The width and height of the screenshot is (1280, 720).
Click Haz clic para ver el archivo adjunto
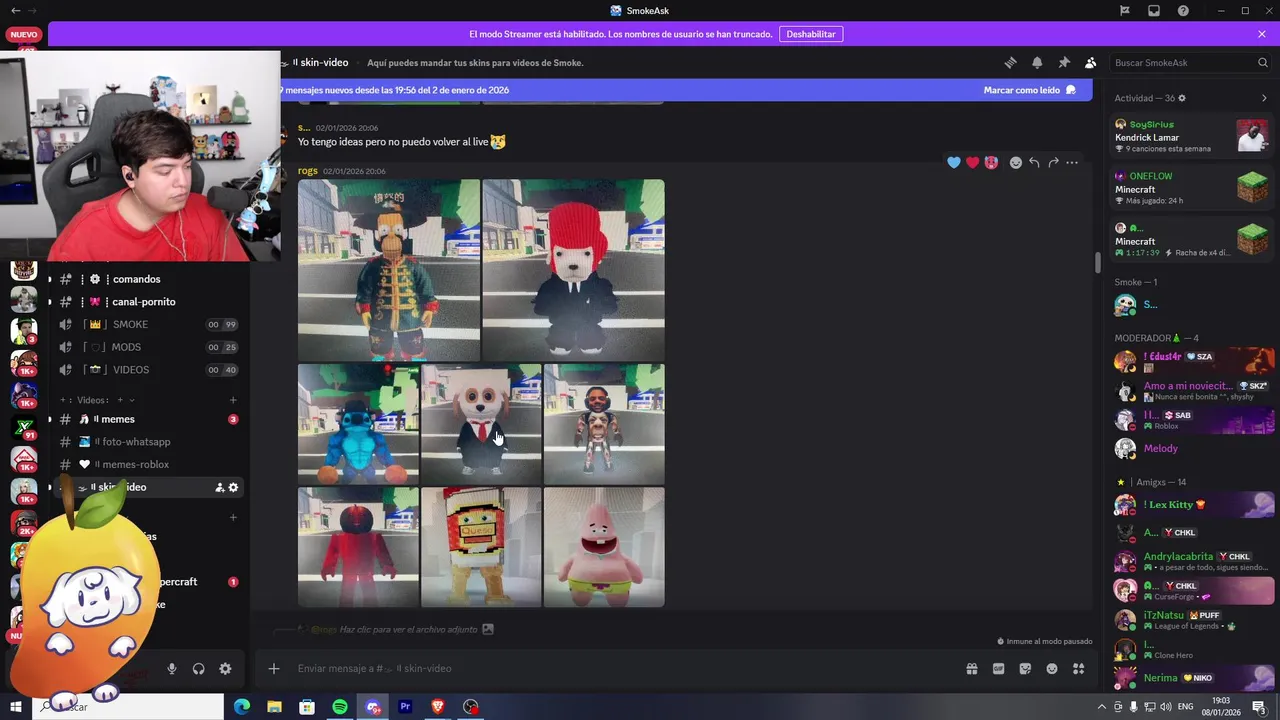[408, 630]
